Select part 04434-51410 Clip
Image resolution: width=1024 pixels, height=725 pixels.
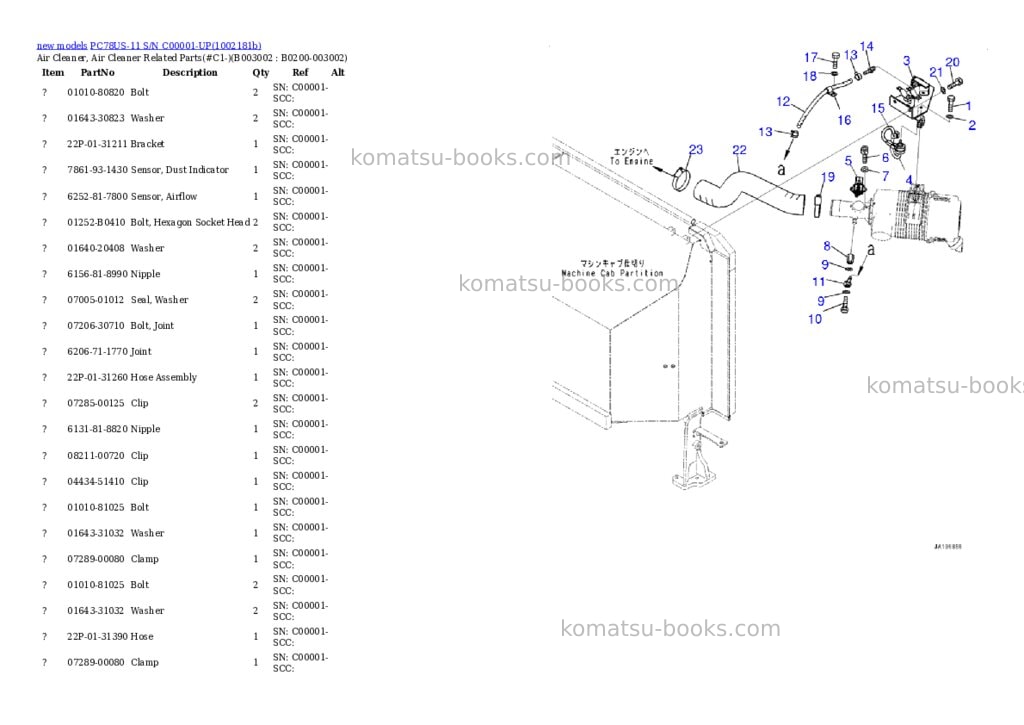[x=108, y=481]
